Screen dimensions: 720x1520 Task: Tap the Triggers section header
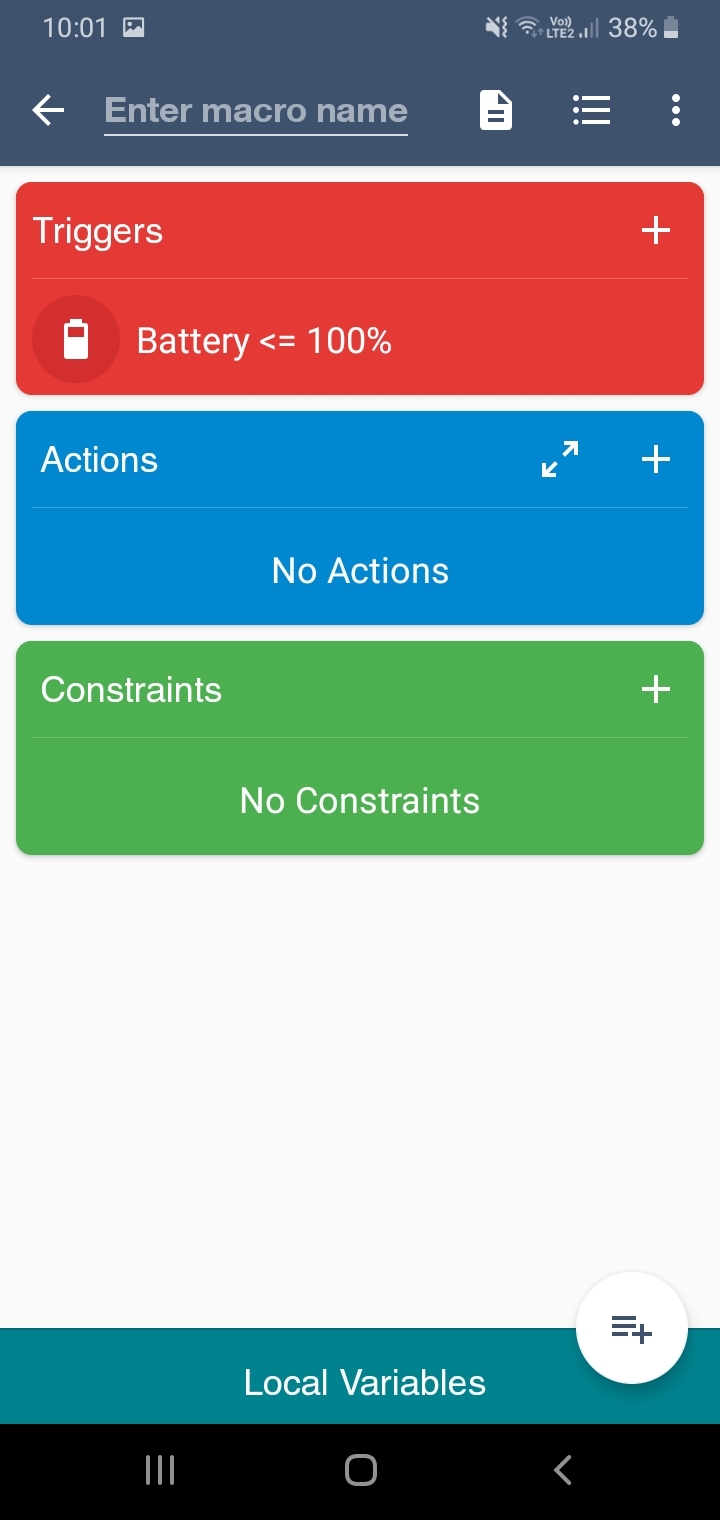tap(98, 231)
